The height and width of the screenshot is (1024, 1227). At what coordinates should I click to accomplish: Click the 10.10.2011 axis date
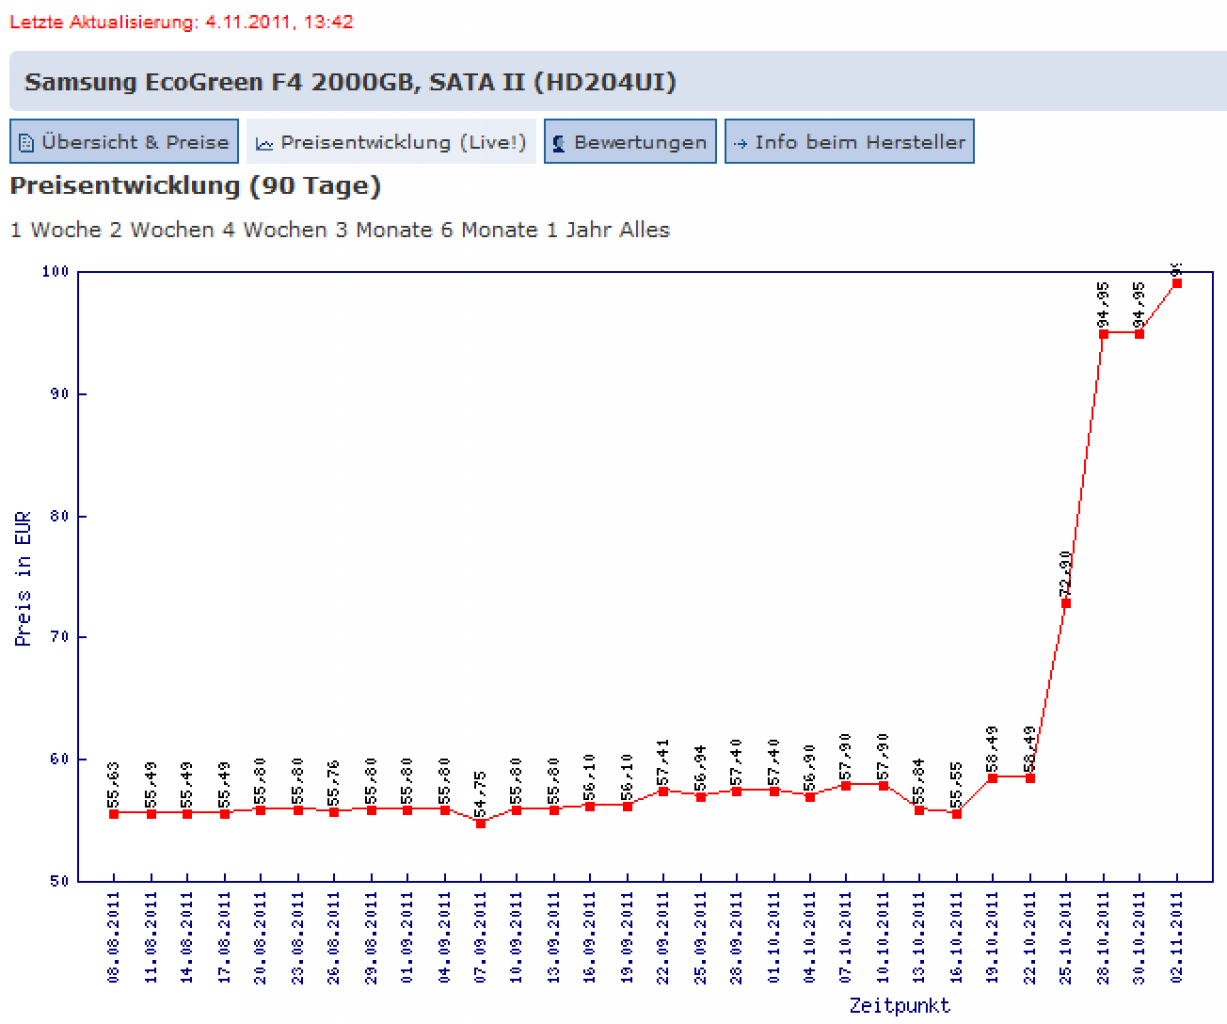883,938
